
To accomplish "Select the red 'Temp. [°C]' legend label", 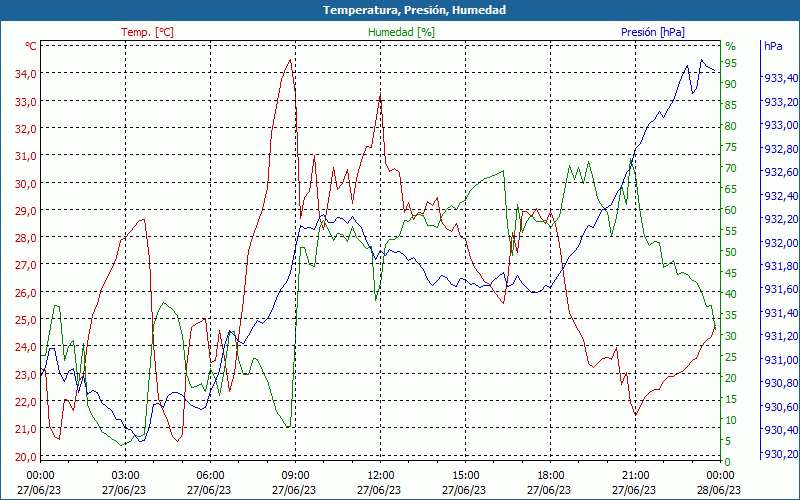I will (147, 32).
